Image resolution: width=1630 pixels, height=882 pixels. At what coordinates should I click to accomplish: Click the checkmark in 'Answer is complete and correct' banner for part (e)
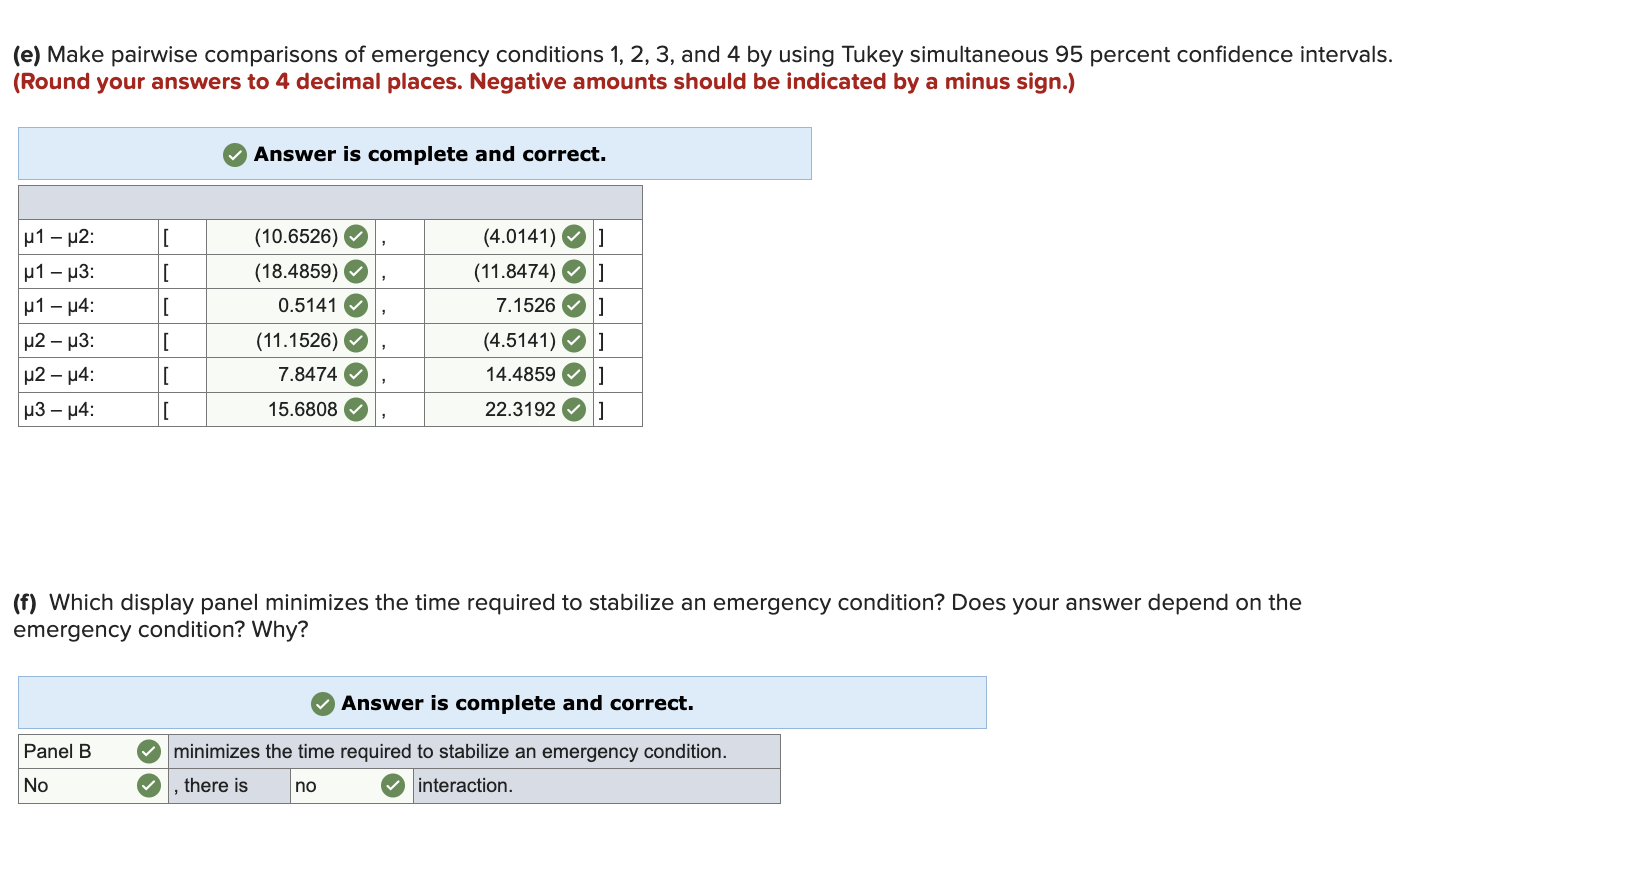(234, 155)
